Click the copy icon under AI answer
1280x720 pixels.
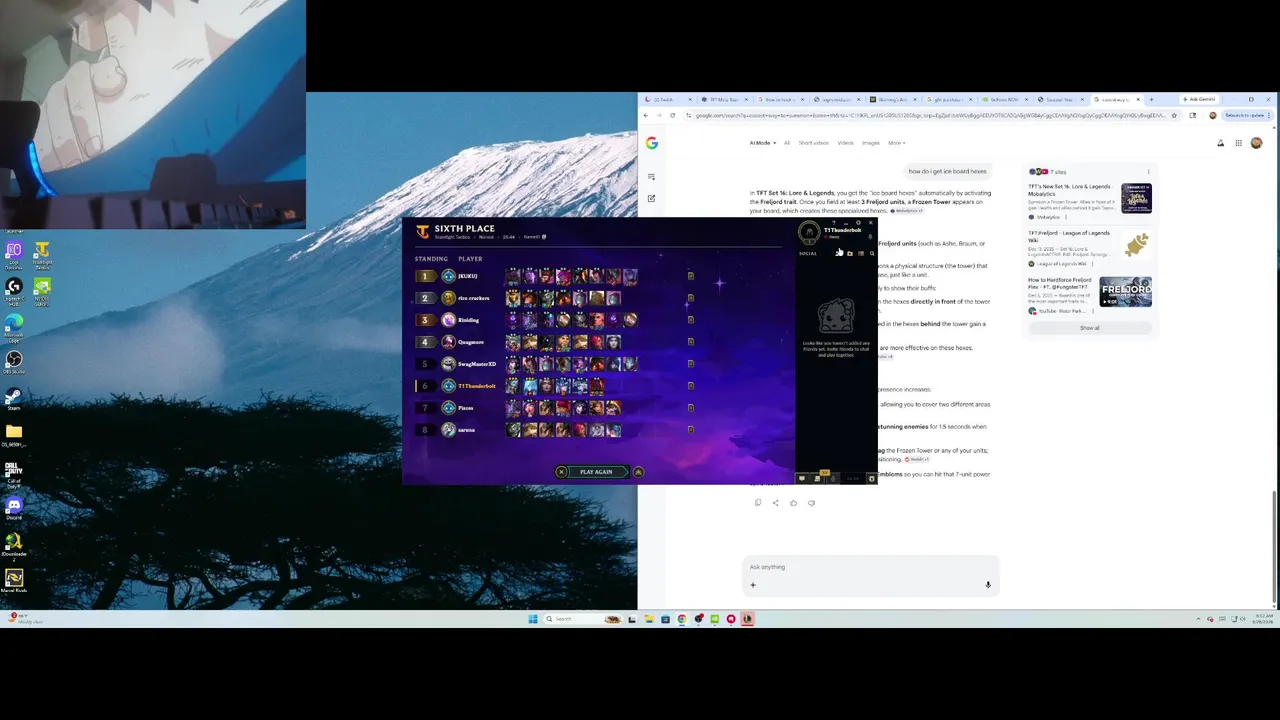pos(758,503)
